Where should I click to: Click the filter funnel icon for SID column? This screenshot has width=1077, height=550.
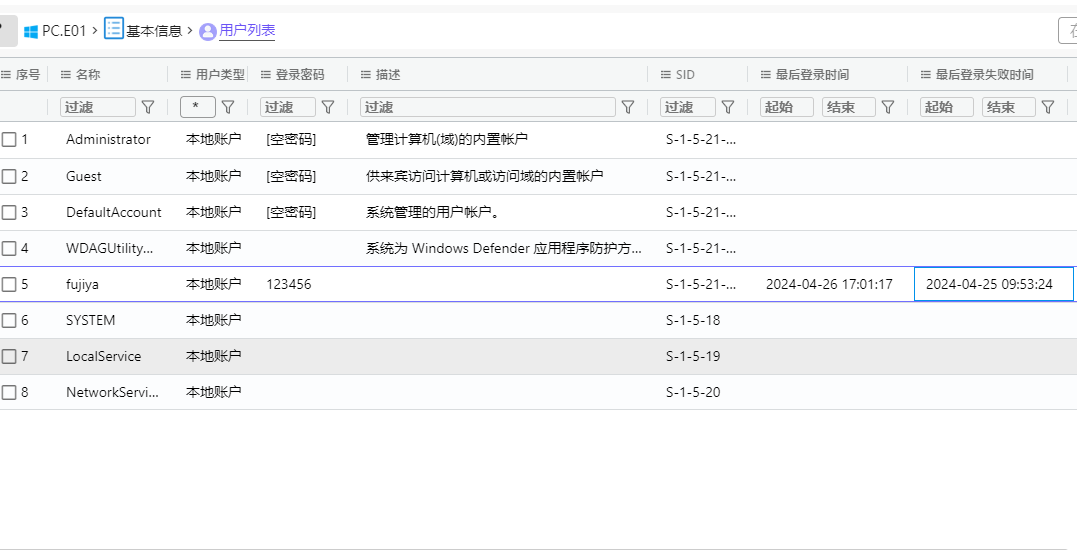coord(728,107)
